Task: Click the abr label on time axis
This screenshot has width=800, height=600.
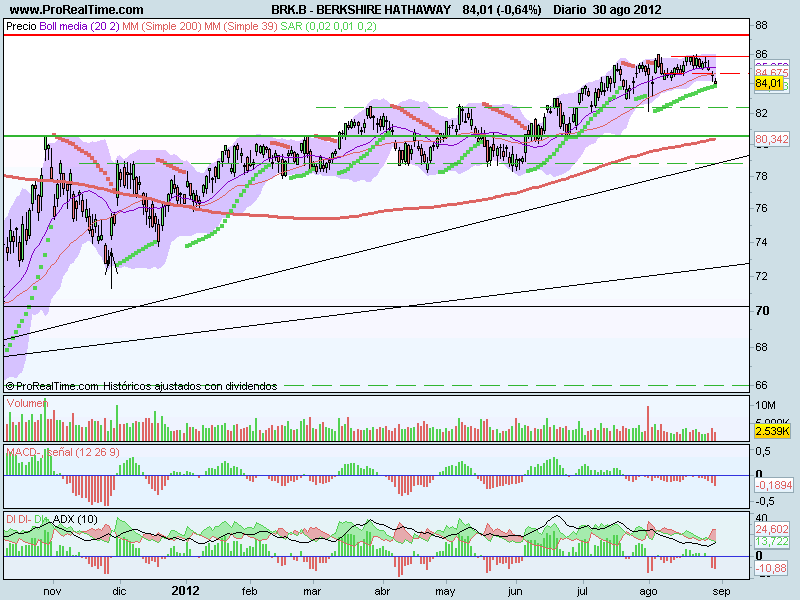Action: coord(383,592)
